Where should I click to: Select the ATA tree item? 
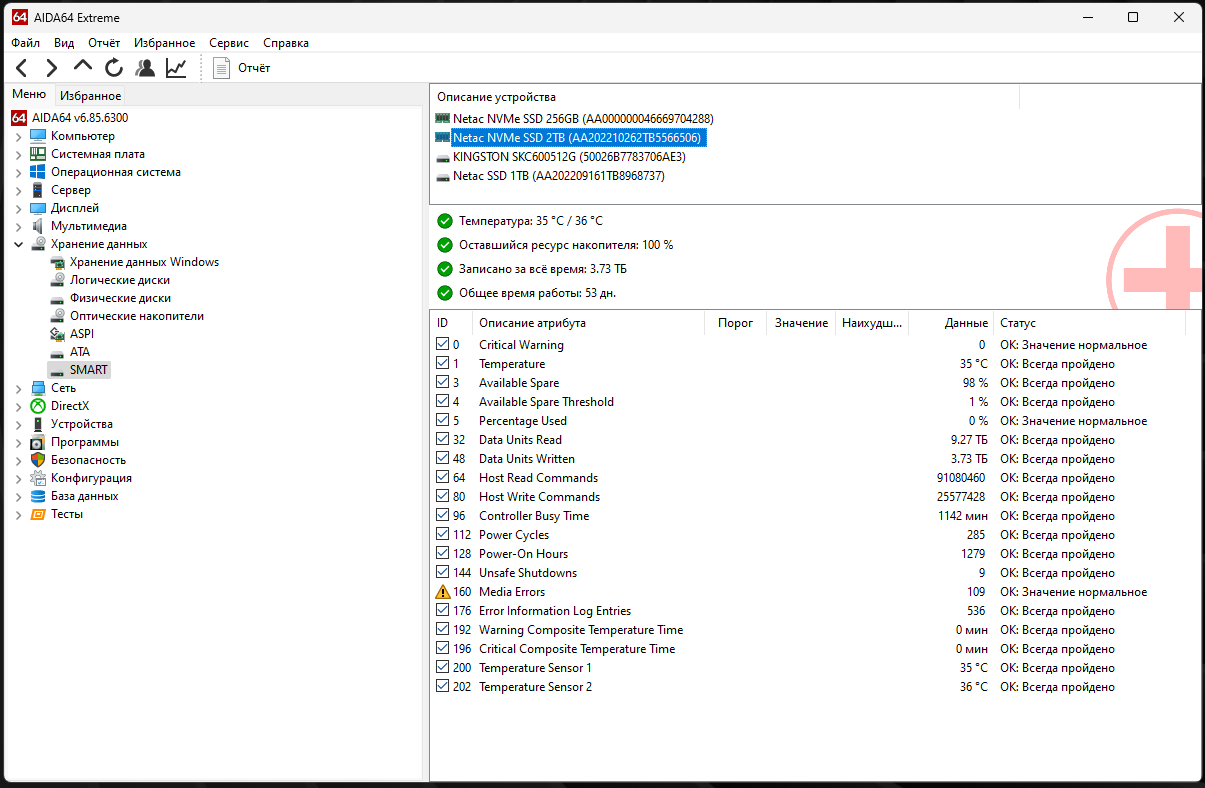point(80,352)
